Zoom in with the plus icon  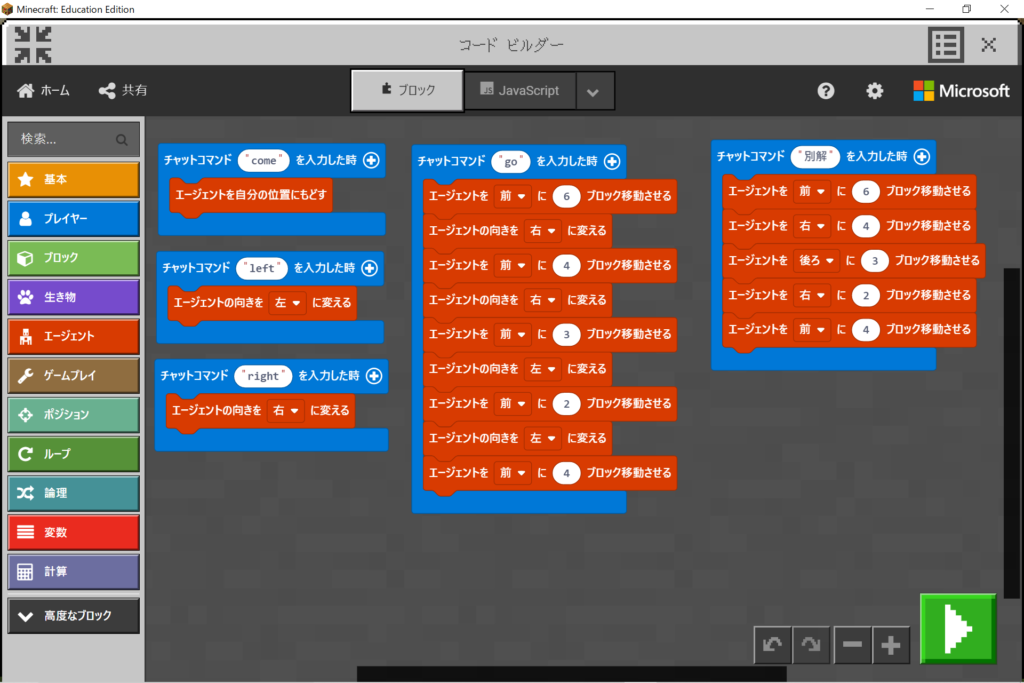[891, 646]
